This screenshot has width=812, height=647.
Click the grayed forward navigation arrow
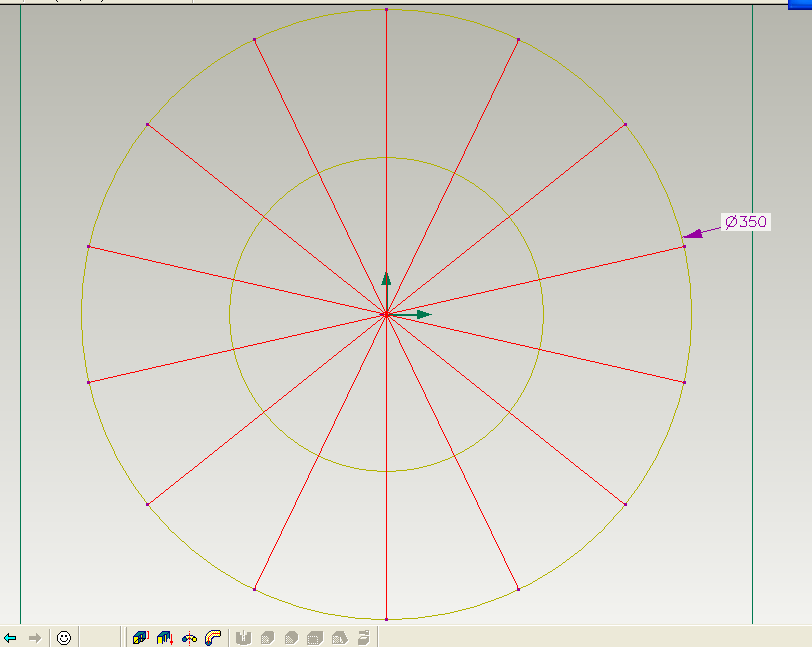point(35,635)
